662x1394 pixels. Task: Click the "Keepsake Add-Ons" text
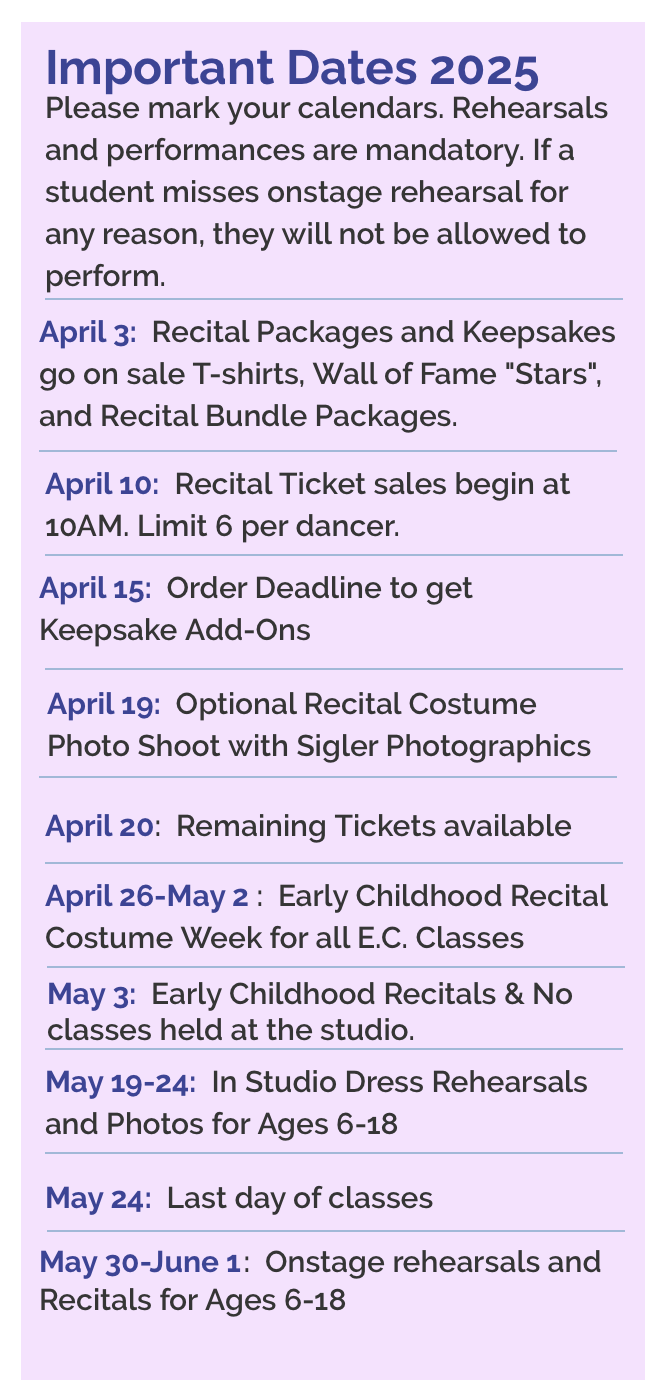pyautogui.click(x=174, y=630)
